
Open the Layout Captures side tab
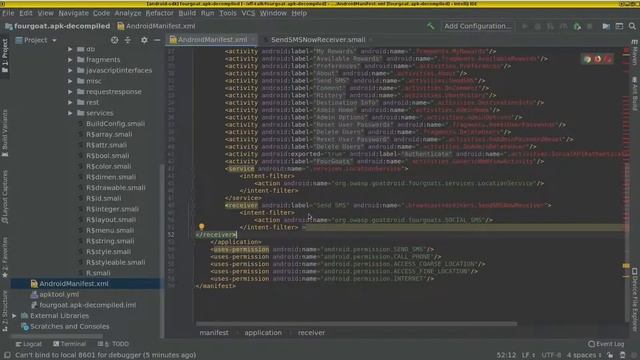5,196
